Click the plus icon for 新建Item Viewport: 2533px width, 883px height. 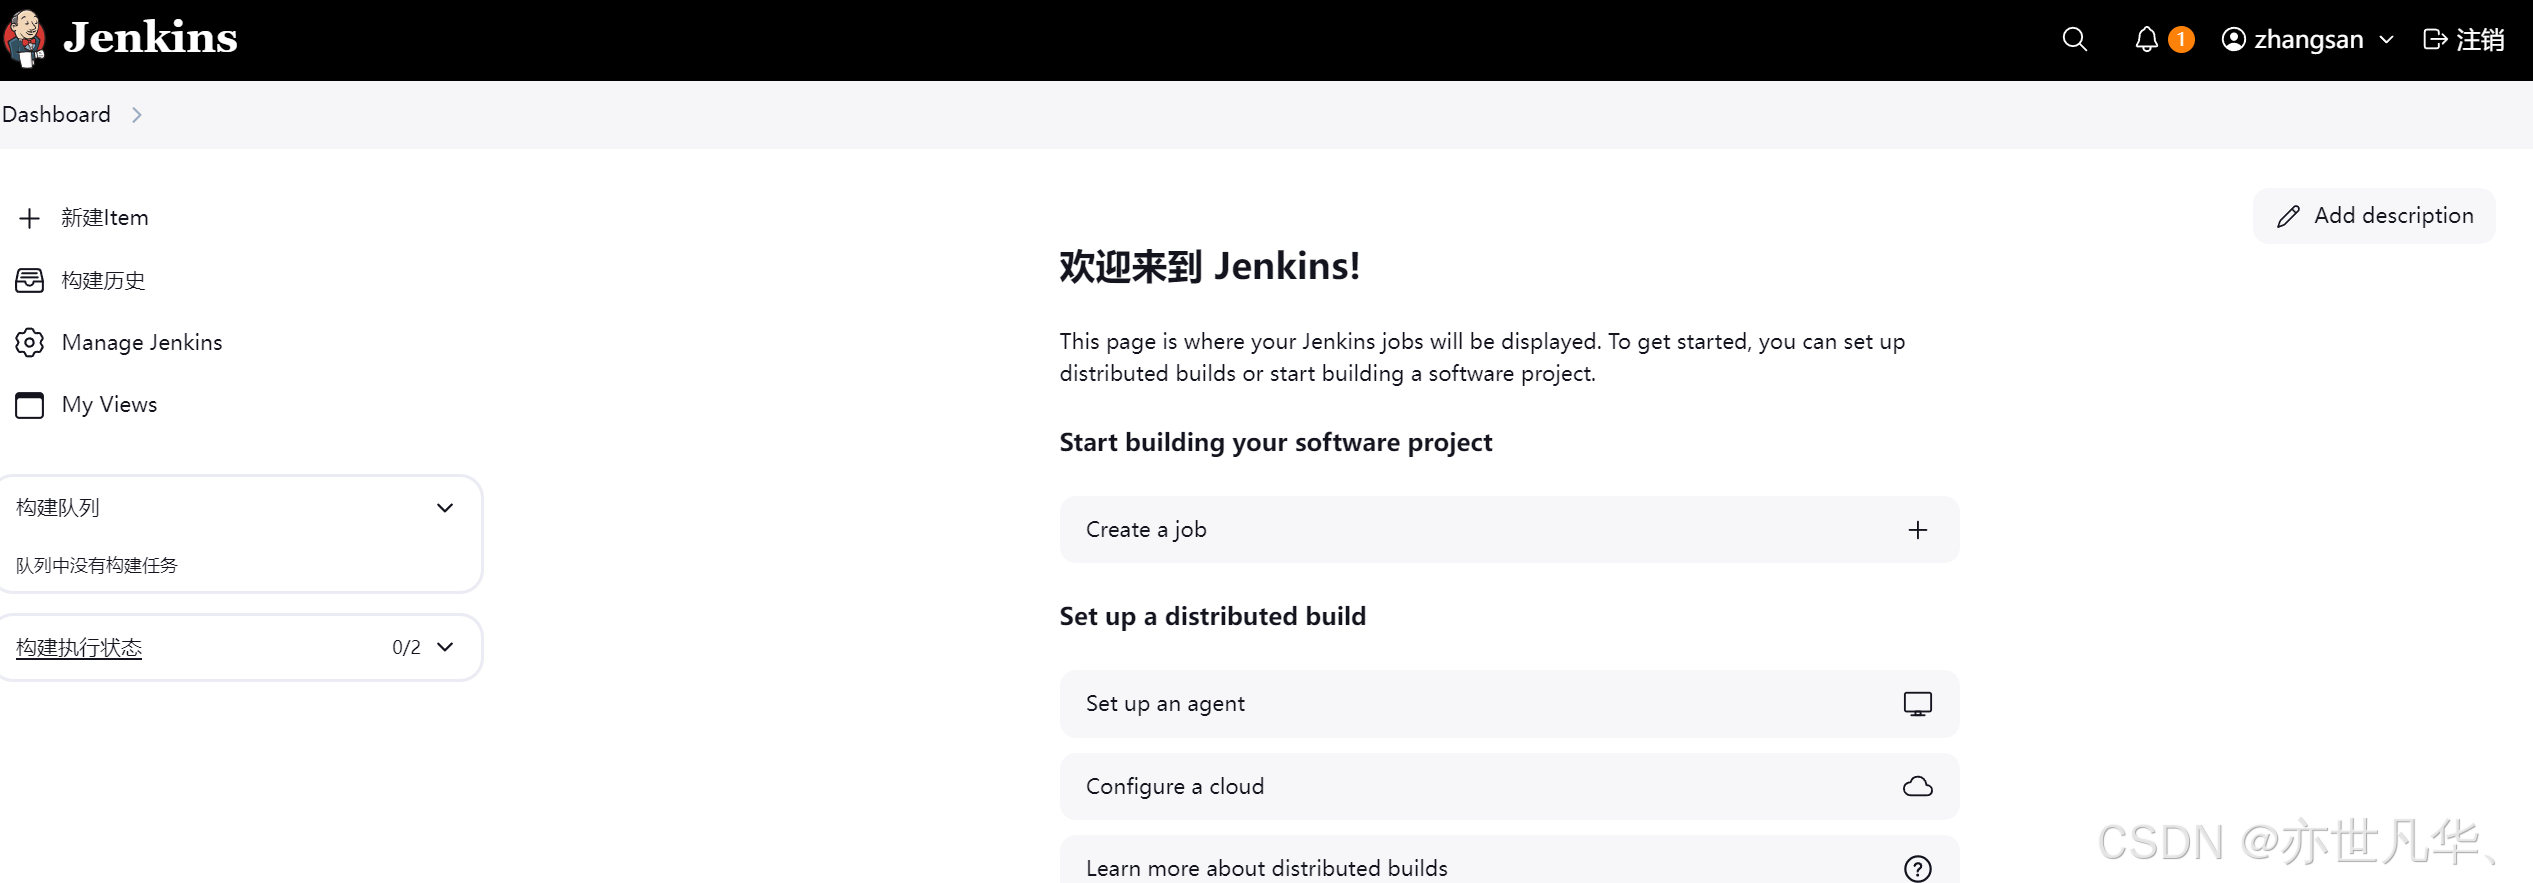pos(29,218)
